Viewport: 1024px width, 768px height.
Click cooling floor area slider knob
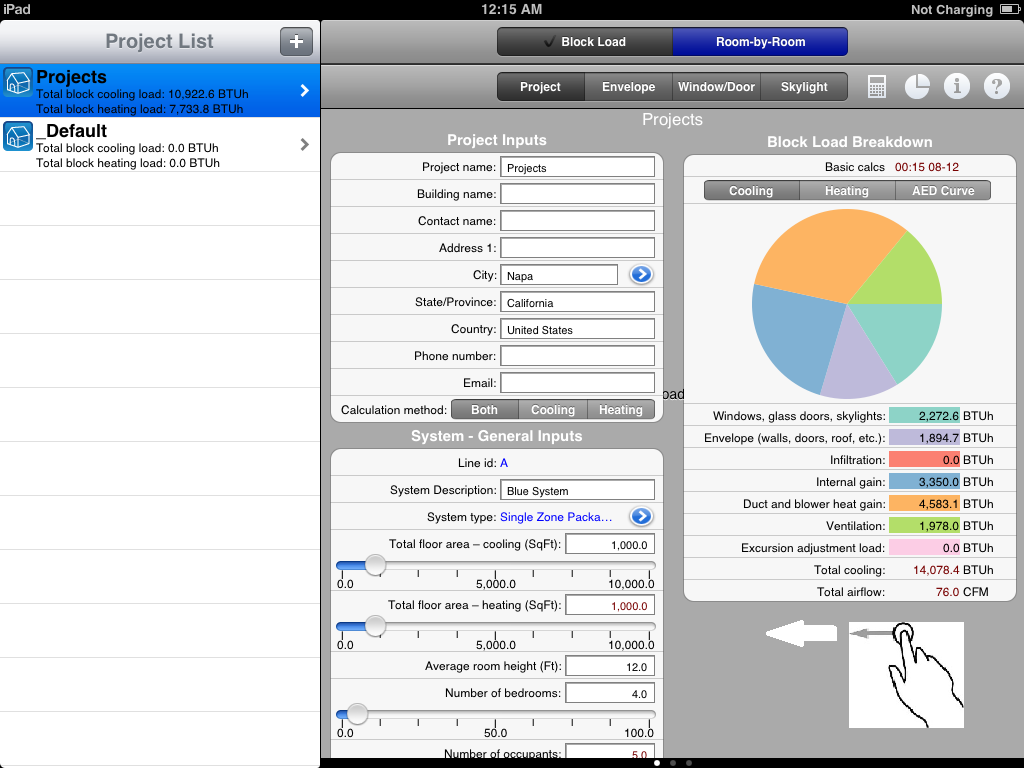(375, 565)
